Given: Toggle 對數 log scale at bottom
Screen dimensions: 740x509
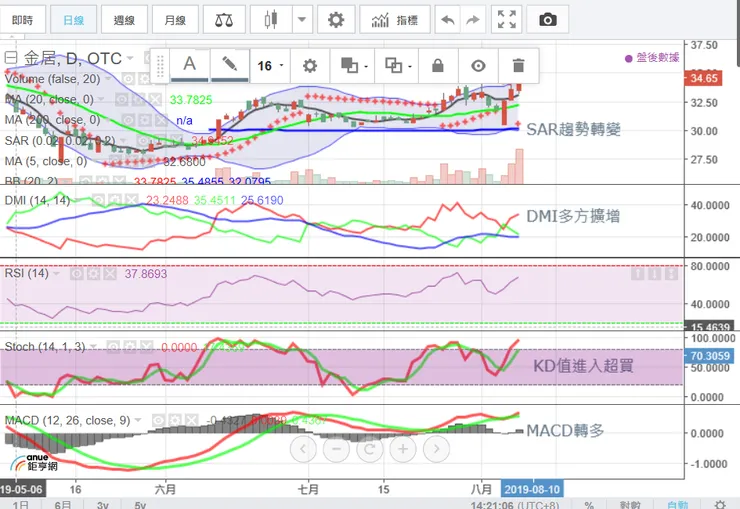Looking at the screenshot, I should [630, 505].
